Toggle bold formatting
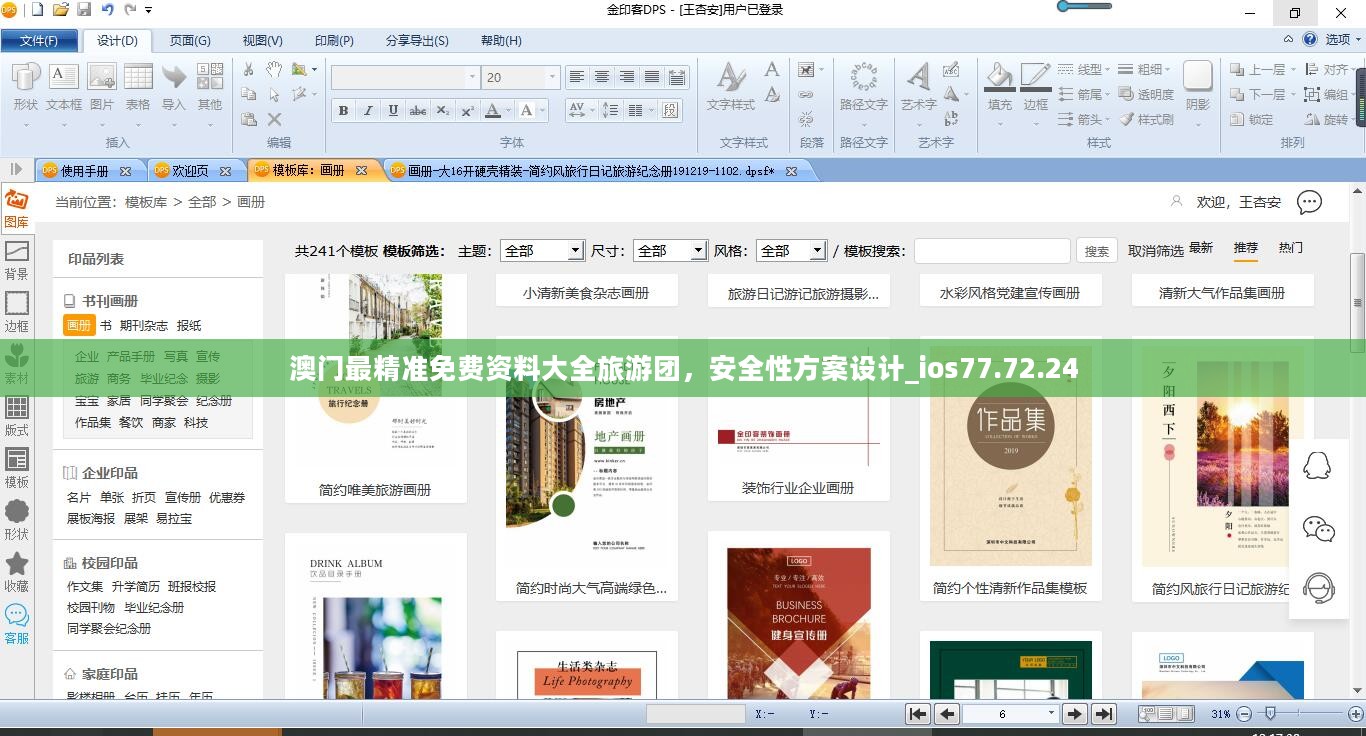This screenshot has width=1366, height=736. [343, 111]
